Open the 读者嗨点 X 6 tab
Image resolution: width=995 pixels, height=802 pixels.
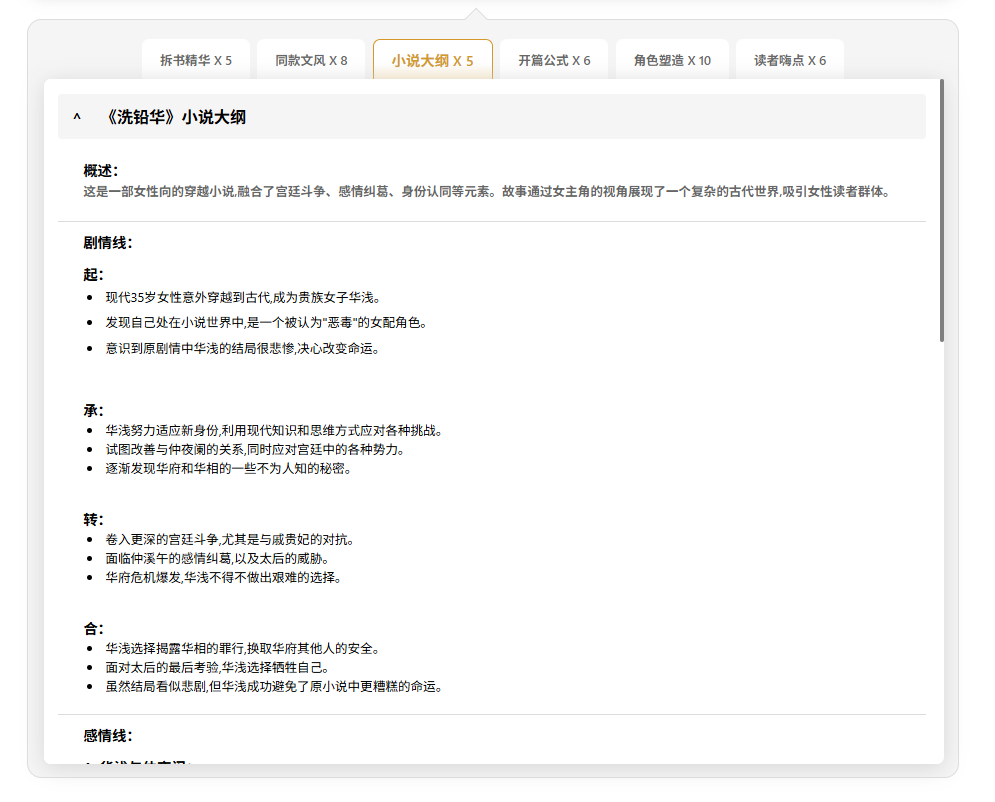(x=790, y=60)
